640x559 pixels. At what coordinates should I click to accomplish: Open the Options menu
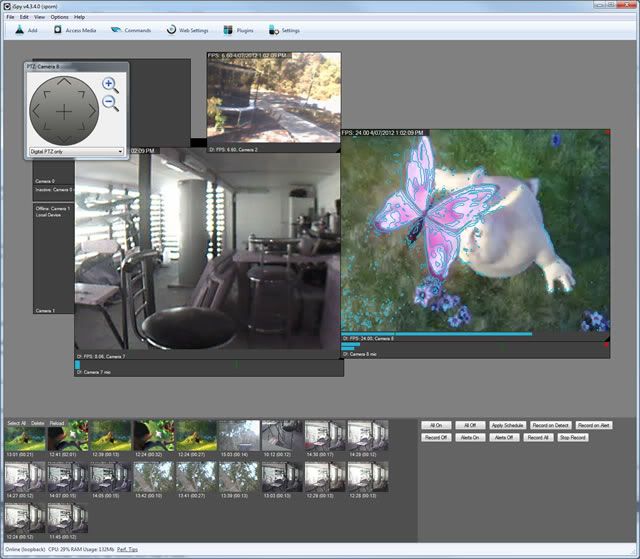(x=60, y=17)
